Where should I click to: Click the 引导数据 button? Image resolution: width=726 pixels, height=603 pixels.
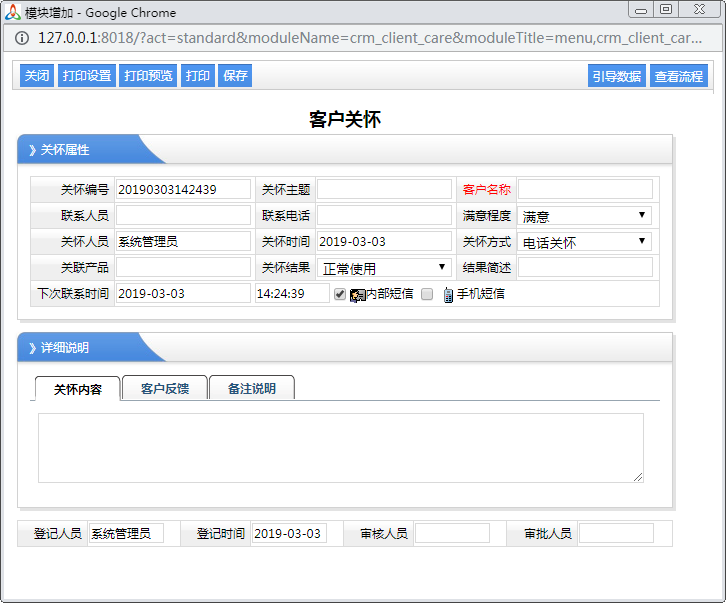click(x=617, y=76)
